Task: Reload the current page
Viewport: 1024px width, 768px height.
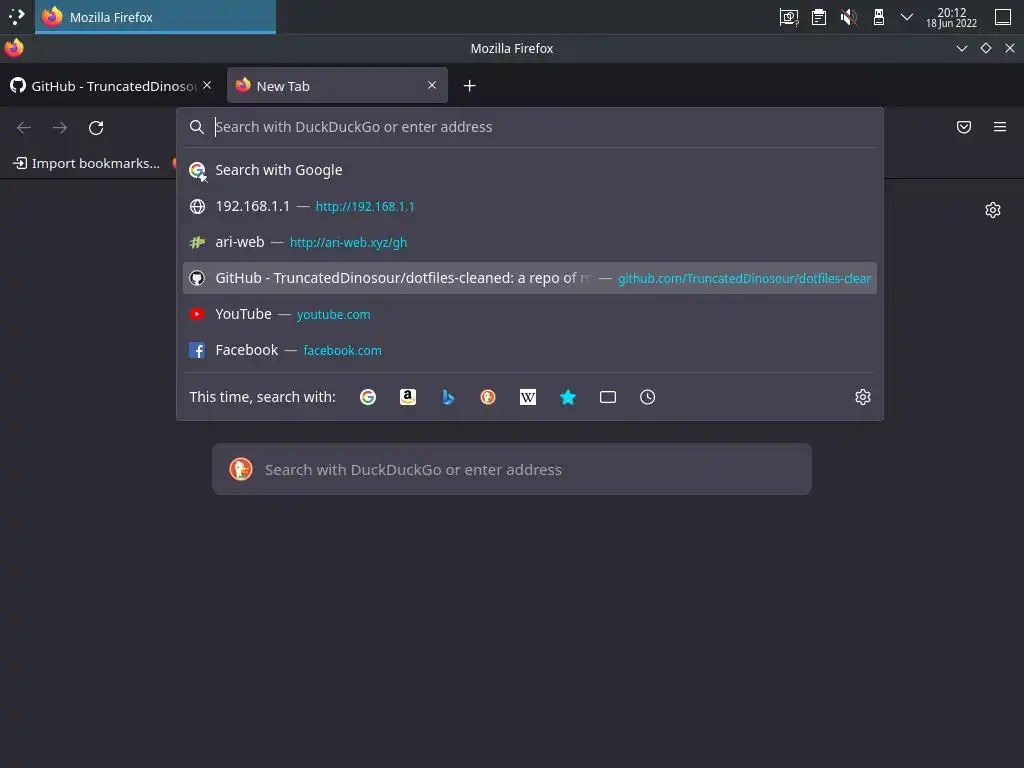Action: pyautogui.click(x=96, y=127)
